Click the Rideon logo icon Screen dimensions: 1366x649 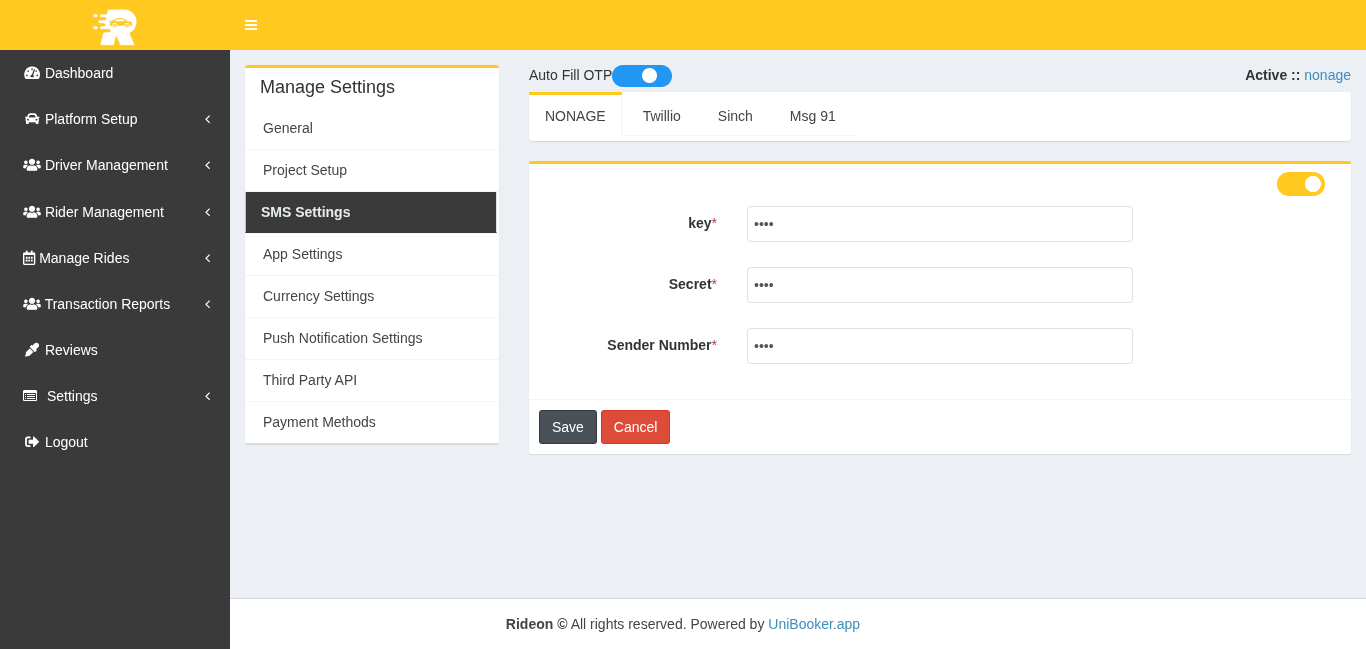pos(115,26)
